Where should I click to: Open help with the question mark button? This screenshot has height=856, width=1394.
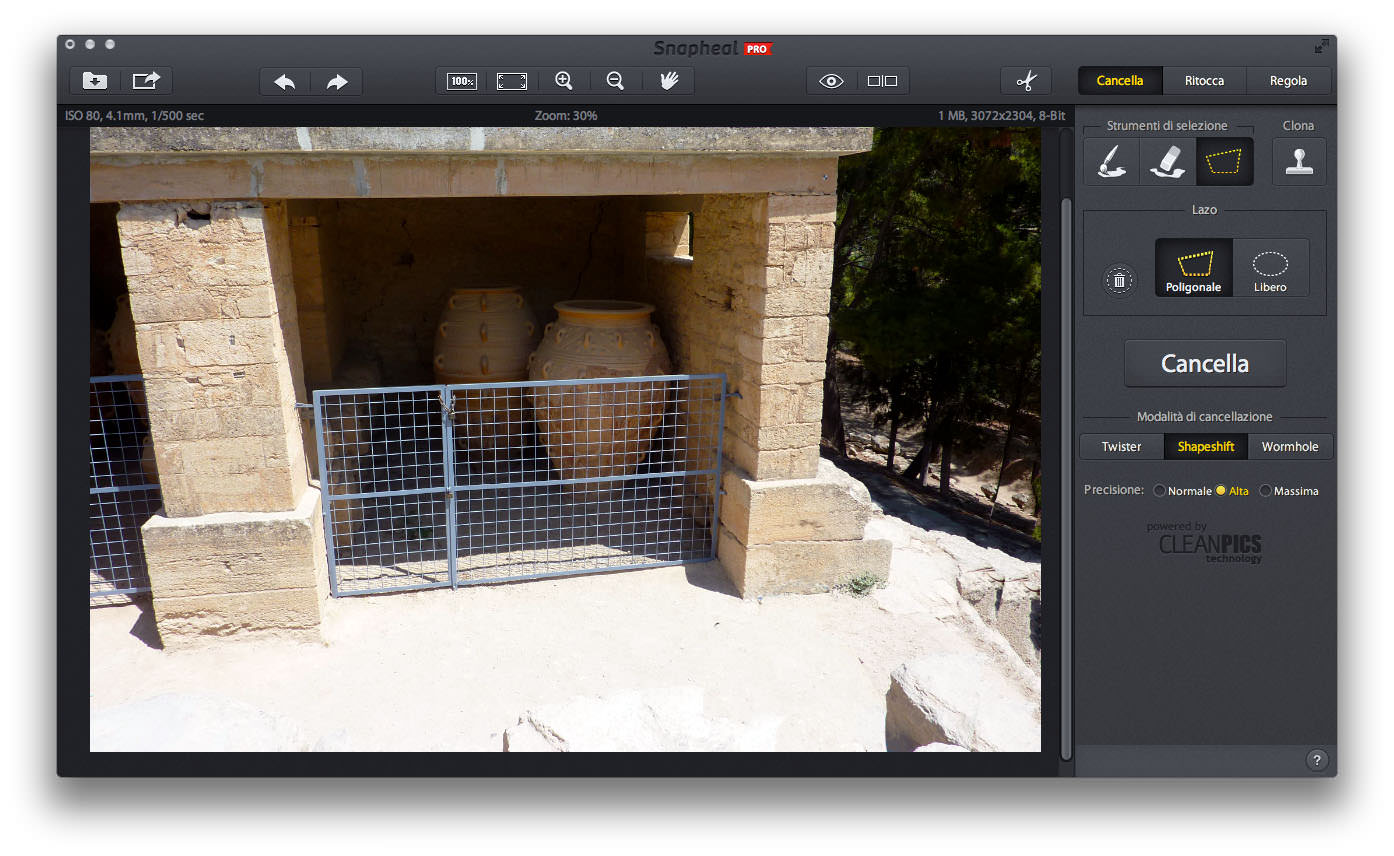coord(1317,760)
